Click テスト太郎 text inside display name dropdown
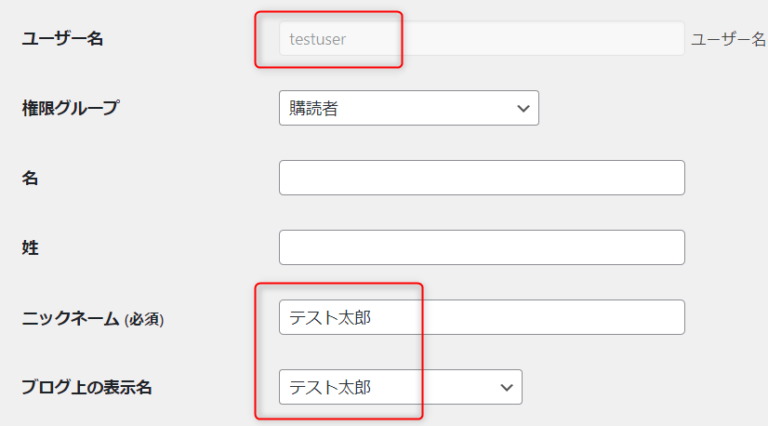The width and height of the screenshot is (768, 426). click(x=330, y=388)
